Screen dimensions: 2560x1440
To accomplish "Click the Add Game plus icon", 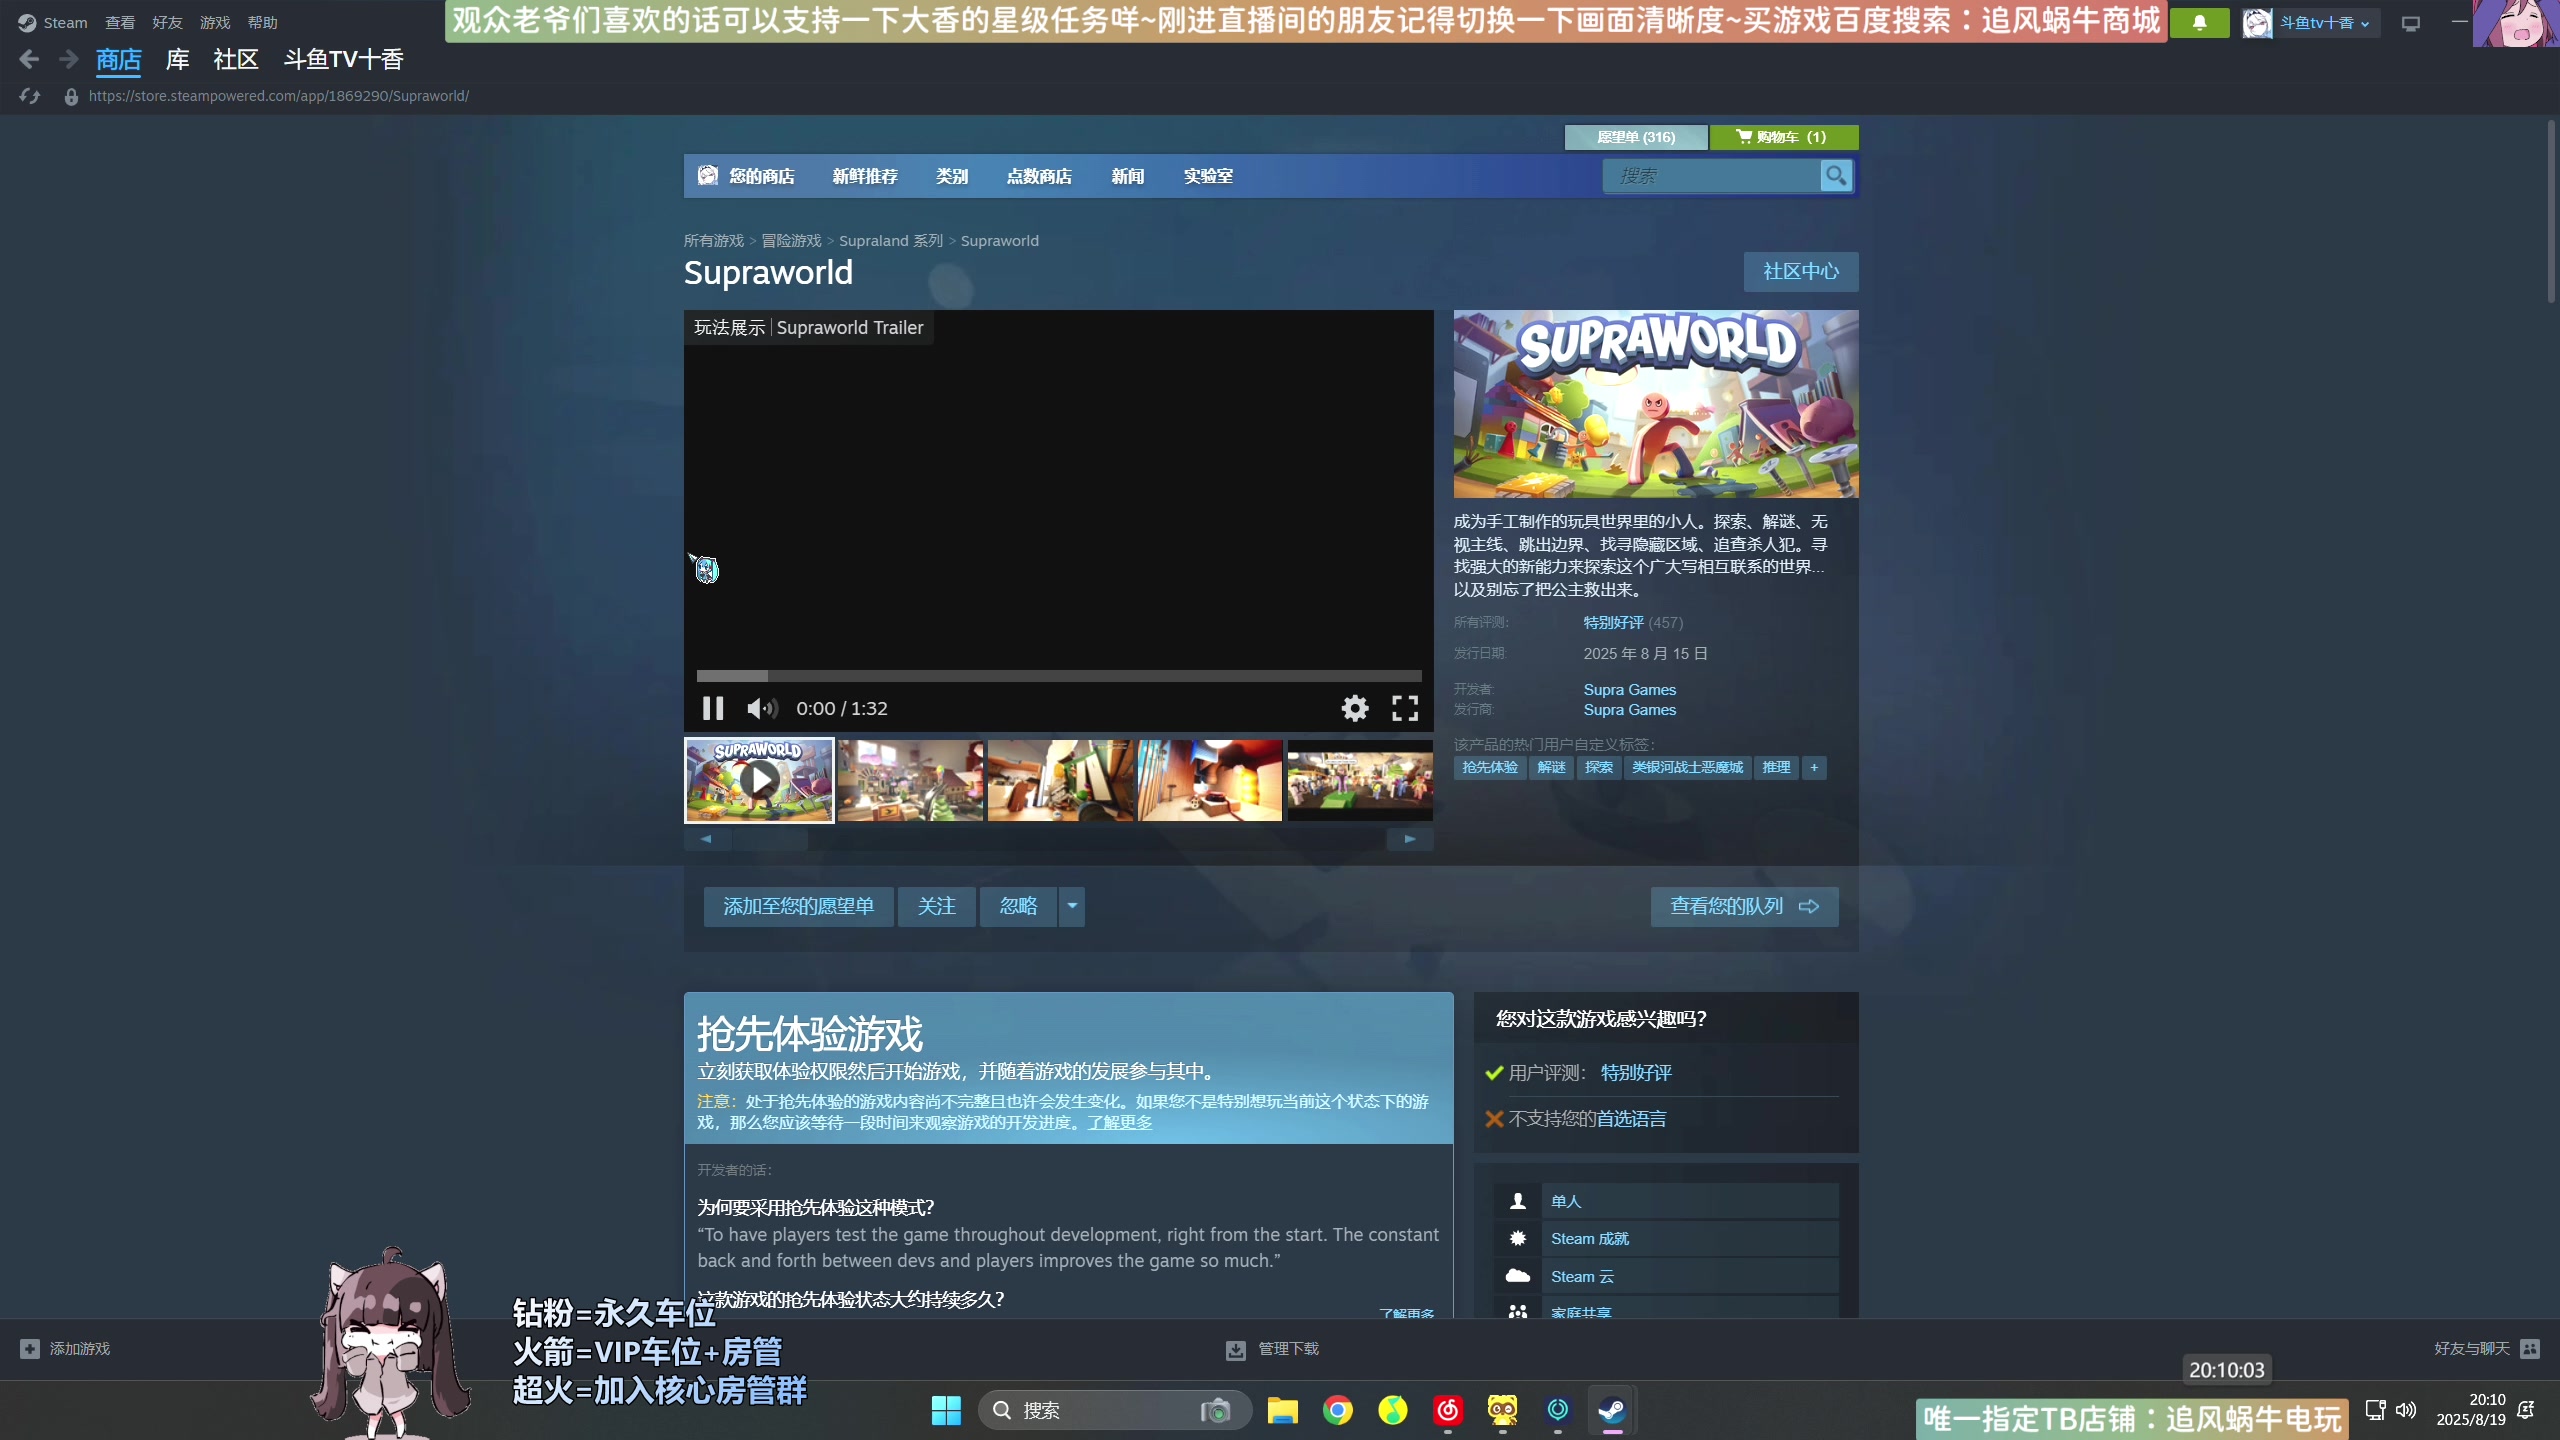I will (30, 1349).
